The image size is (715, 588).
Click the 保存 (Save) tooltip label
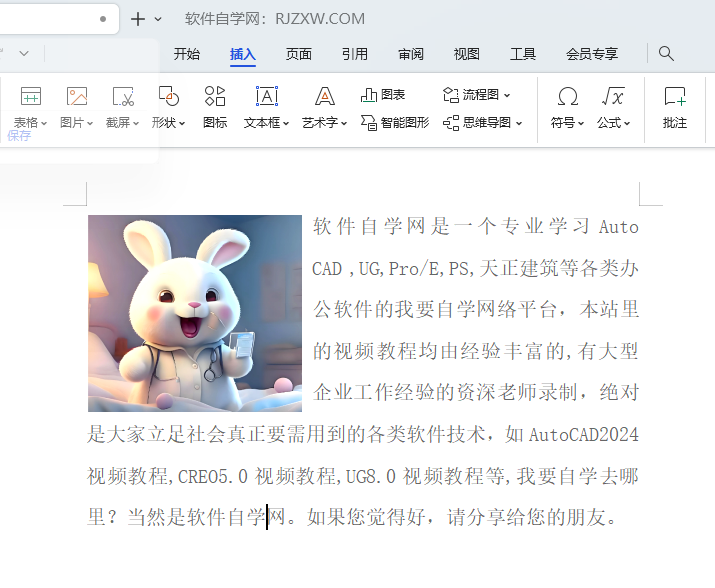pyautogui.click(x=19, y=135)
